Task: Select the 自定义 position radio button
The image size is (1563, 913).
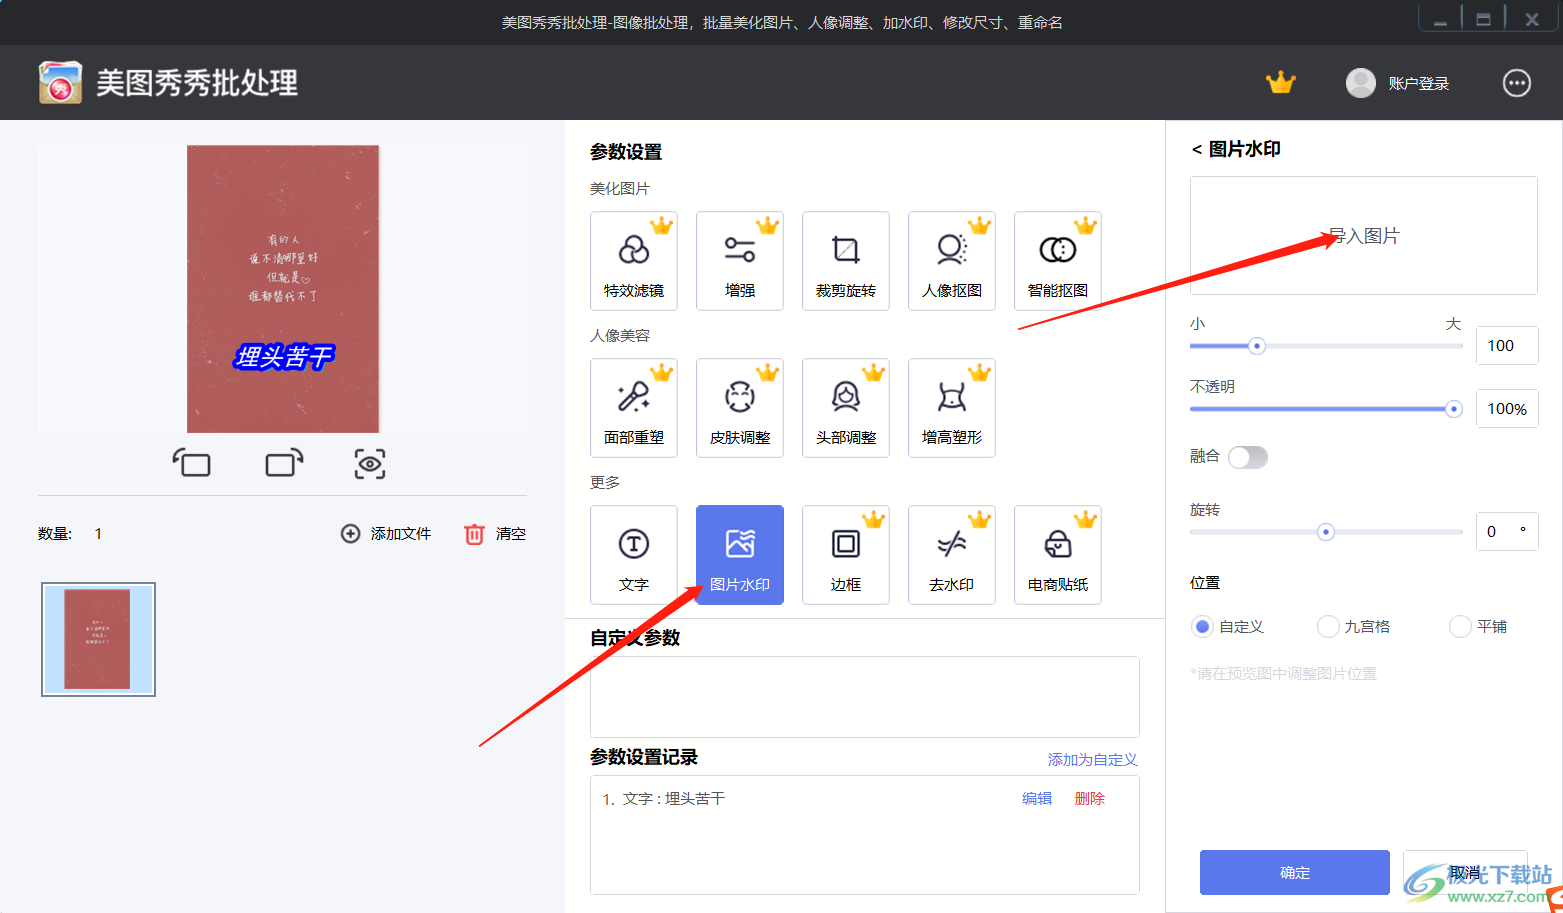Action: click(x=1203, y=627)
